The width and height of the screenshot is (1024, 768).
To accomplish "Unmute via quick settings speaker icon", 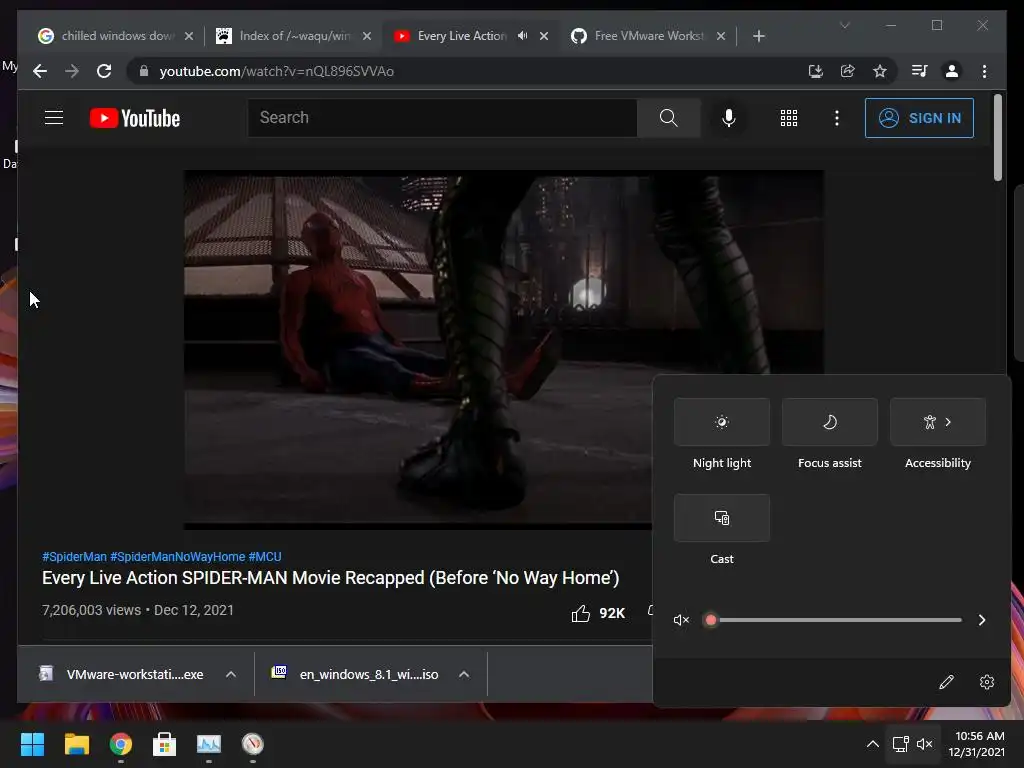I will tap(681, 620).
